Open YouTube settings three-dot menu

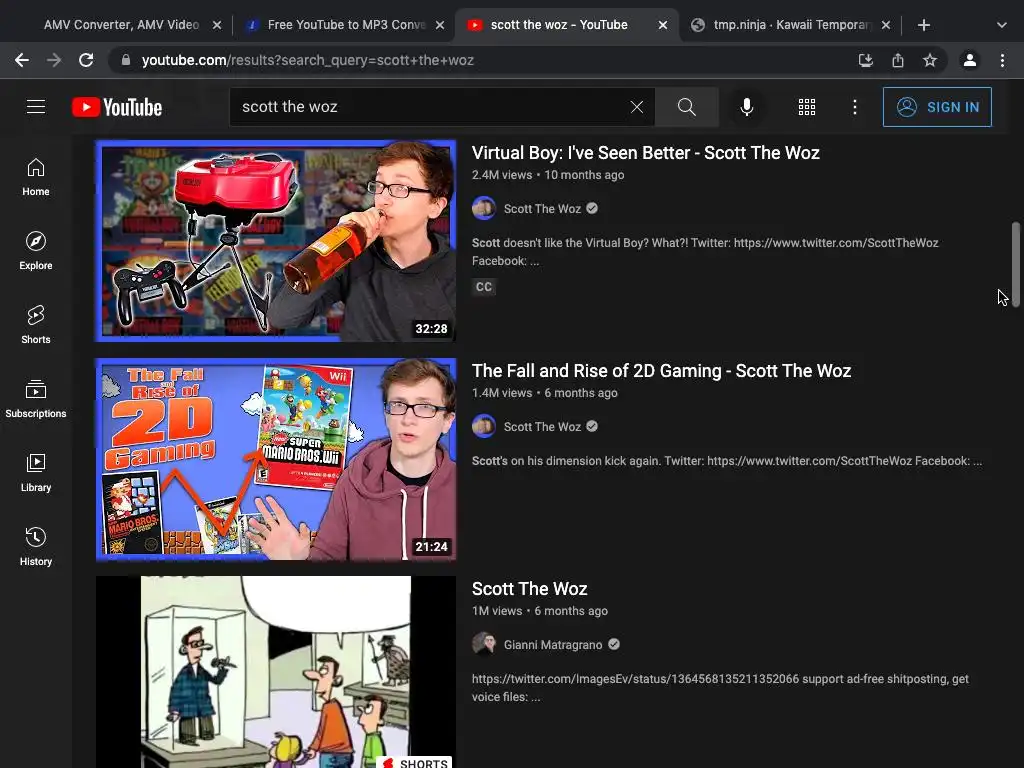click(x=855, y=107)
